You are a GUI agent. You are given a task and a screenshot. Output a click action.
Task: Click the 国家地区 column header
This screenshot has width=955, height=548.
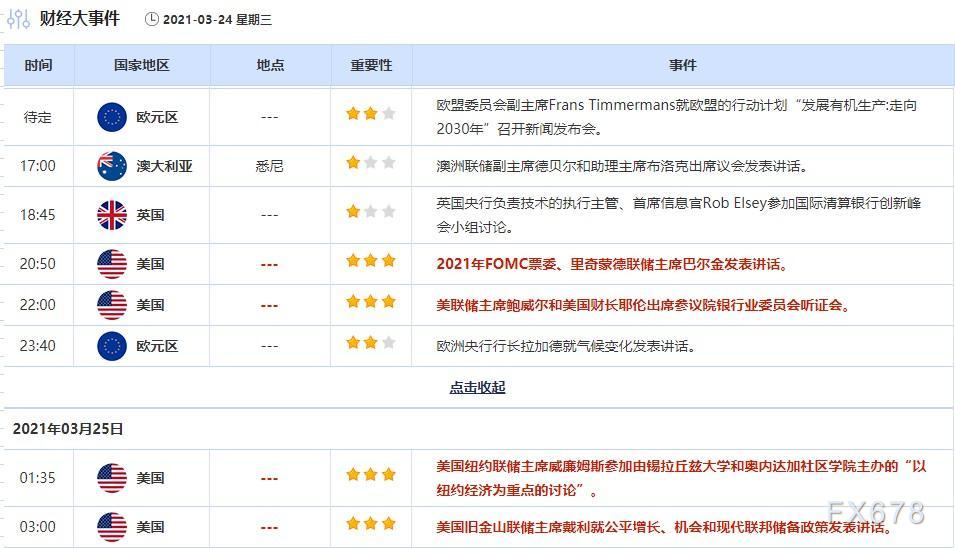tap(141, 65)
